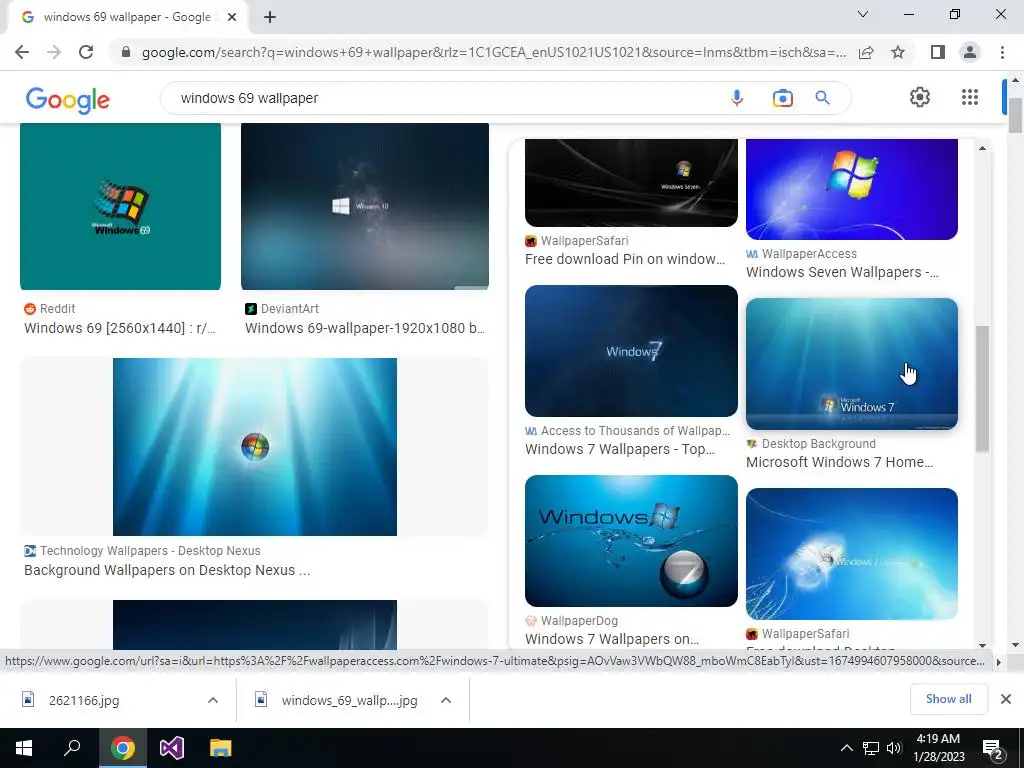Open the Reddit Windows 69 [2560x1440] link
The width and height of the screenshot is (1024, 768).
coord(120,328)
